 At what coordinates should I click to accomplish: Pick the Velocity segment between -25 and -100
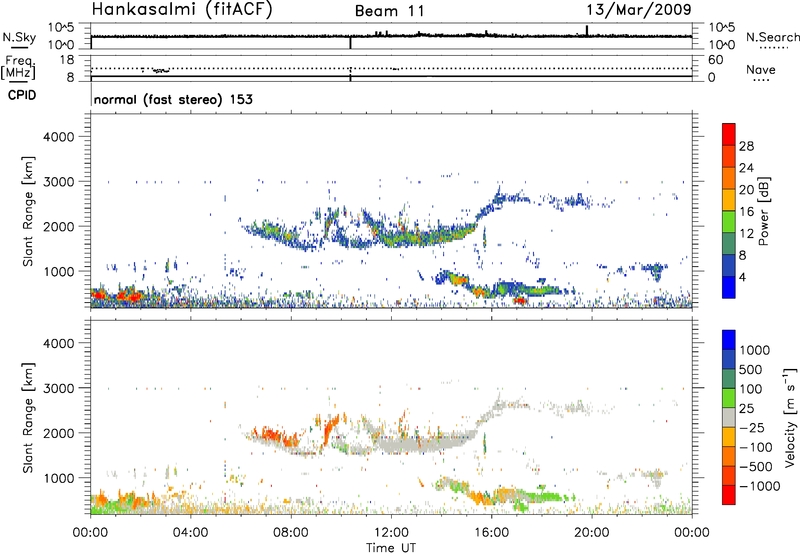click(x=729, y=437)
